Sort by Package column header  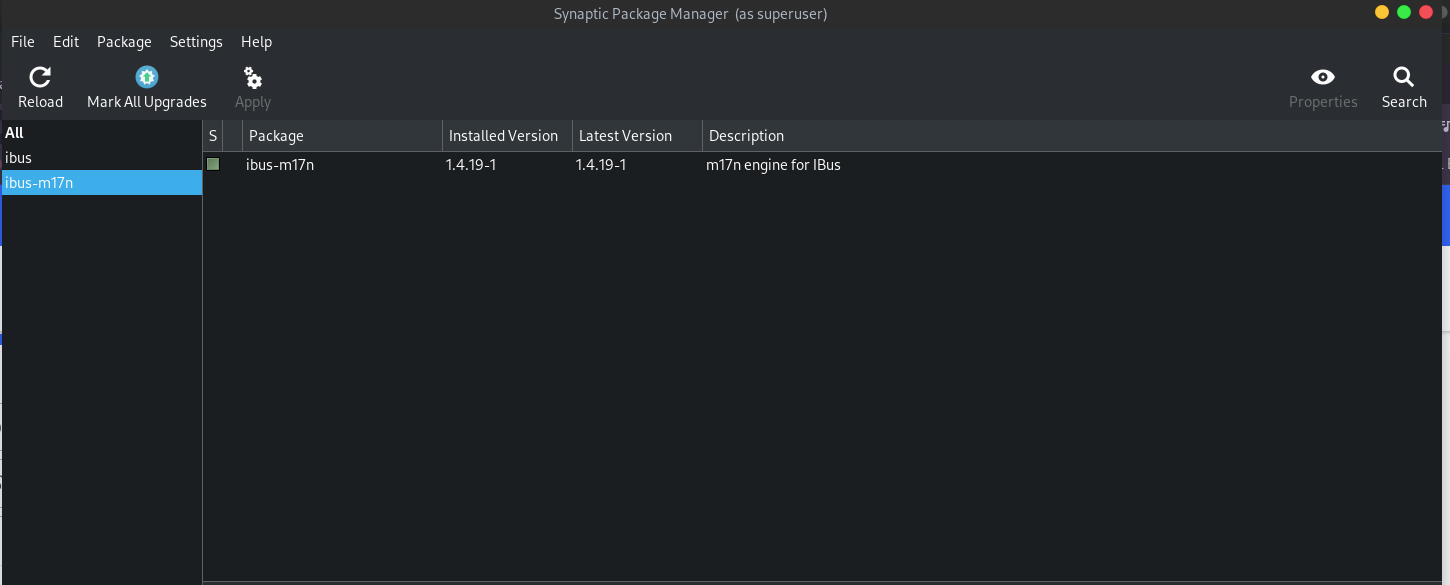point(342,136)
